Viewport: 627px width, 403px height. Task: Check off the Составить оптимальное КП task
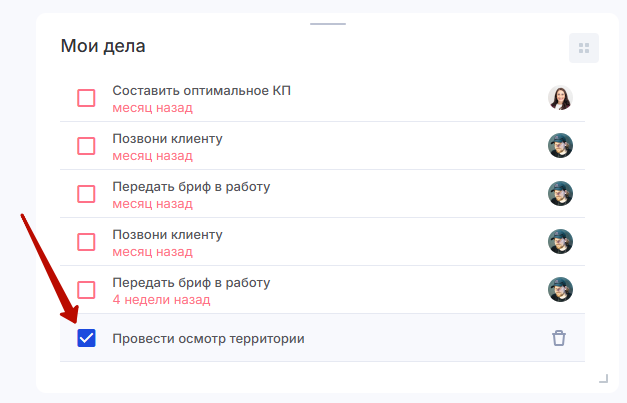(87, 98)
